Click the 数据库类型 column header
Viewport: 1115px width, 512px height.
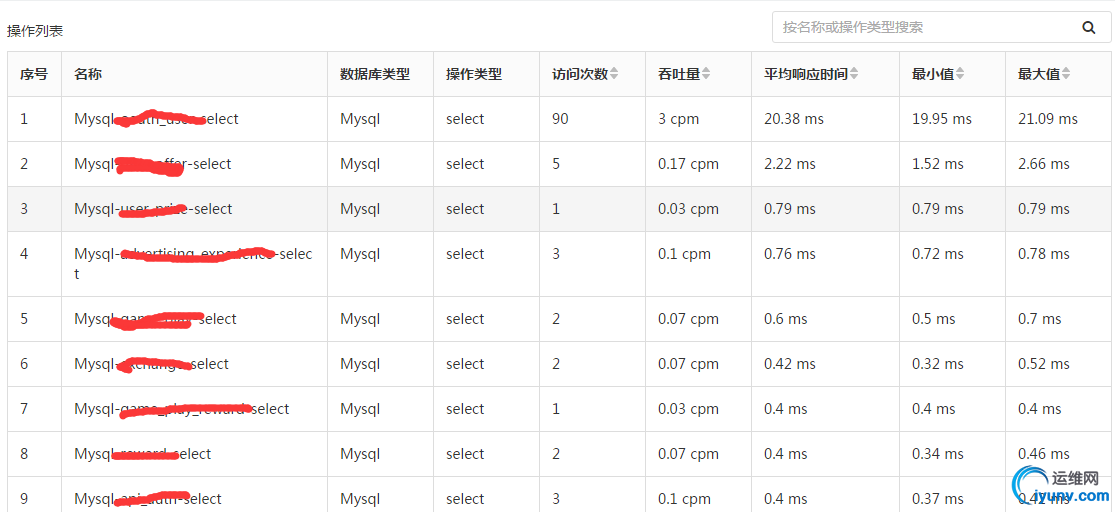tap(375, 74)
